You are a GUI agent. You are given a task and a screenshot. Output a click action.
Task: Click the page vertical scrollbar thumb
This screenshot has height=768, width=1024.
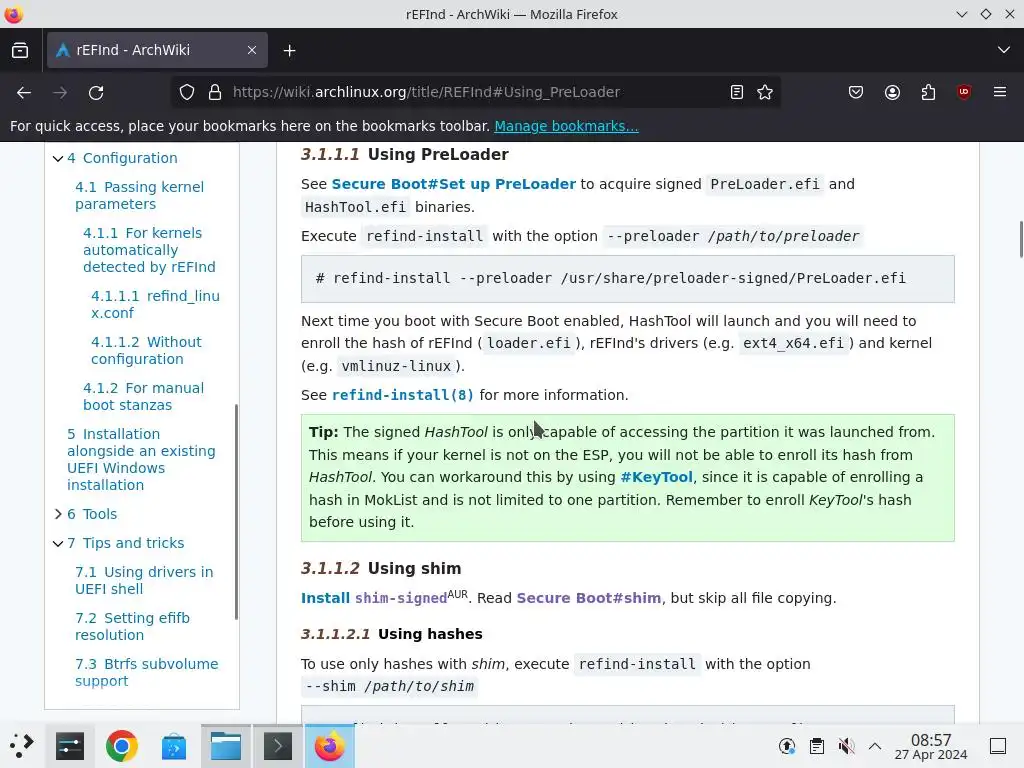pos(1021,240)
